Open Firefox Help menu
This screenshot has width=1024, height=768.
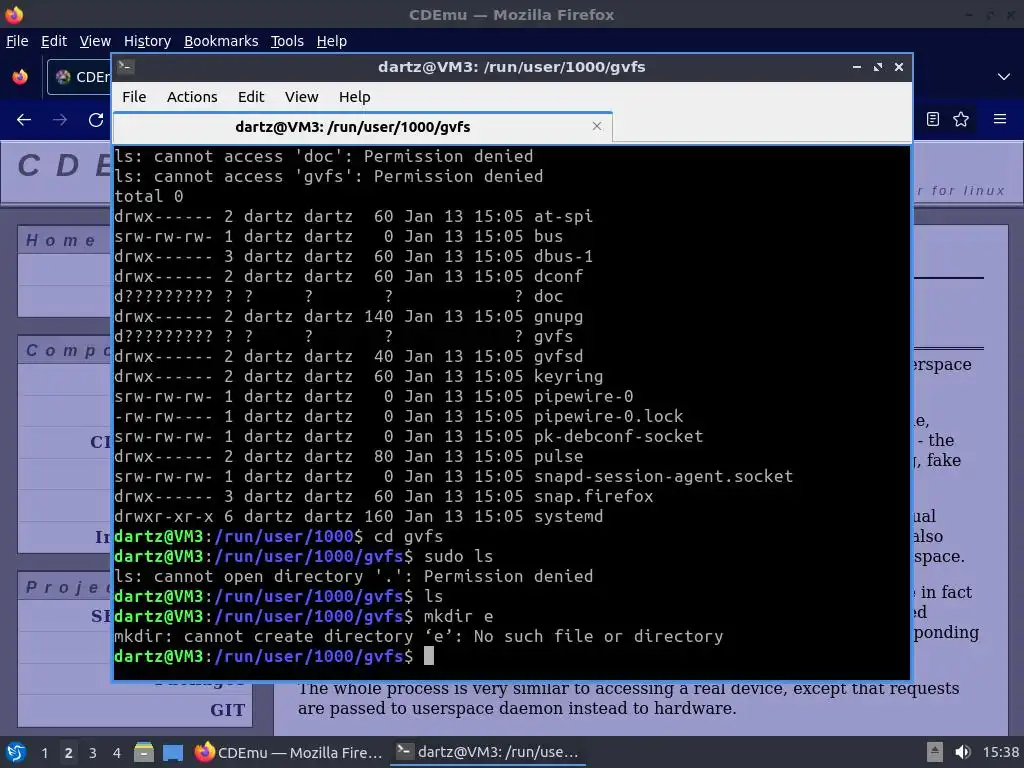point(331,41)
